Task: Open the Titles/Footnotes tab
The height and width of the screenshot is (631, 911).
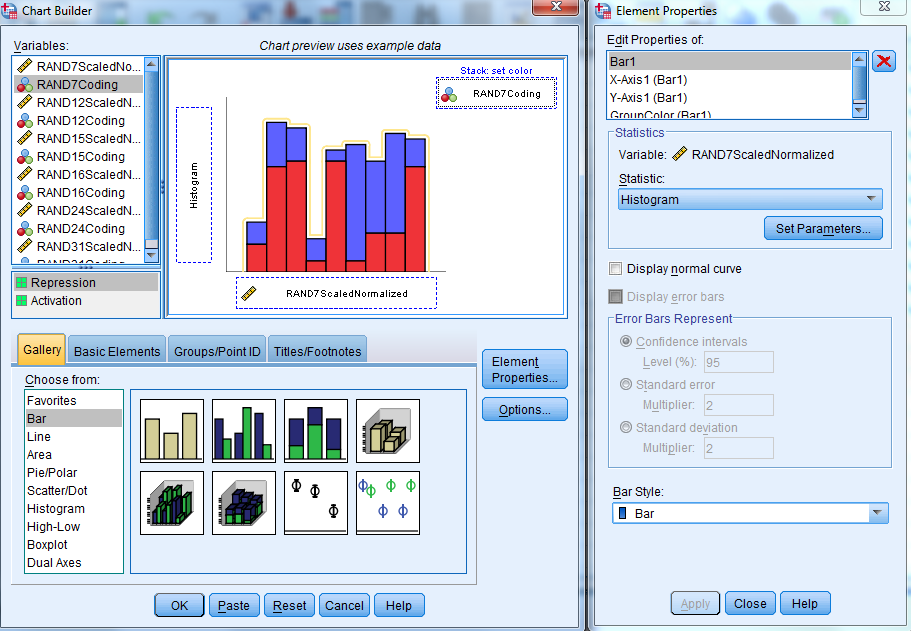Action: pyautogui.click(x=318, y=351)
